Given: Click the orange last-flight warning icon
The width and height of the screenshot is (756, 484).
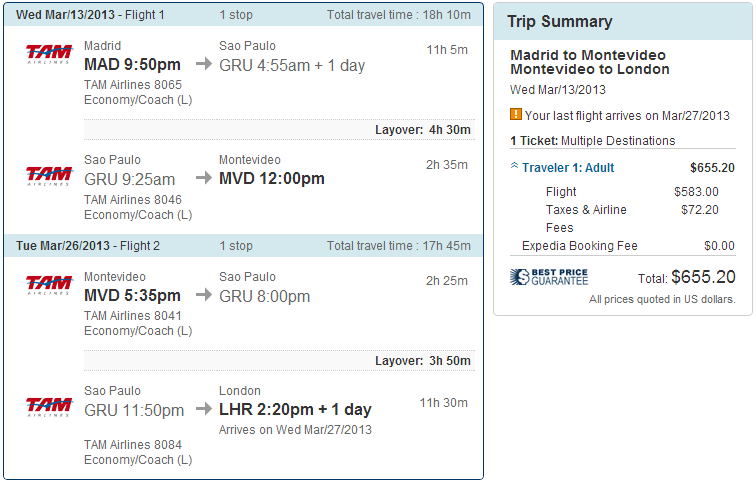Looking at the screenshot, I should pyautogui.click(x=516, y=114).
